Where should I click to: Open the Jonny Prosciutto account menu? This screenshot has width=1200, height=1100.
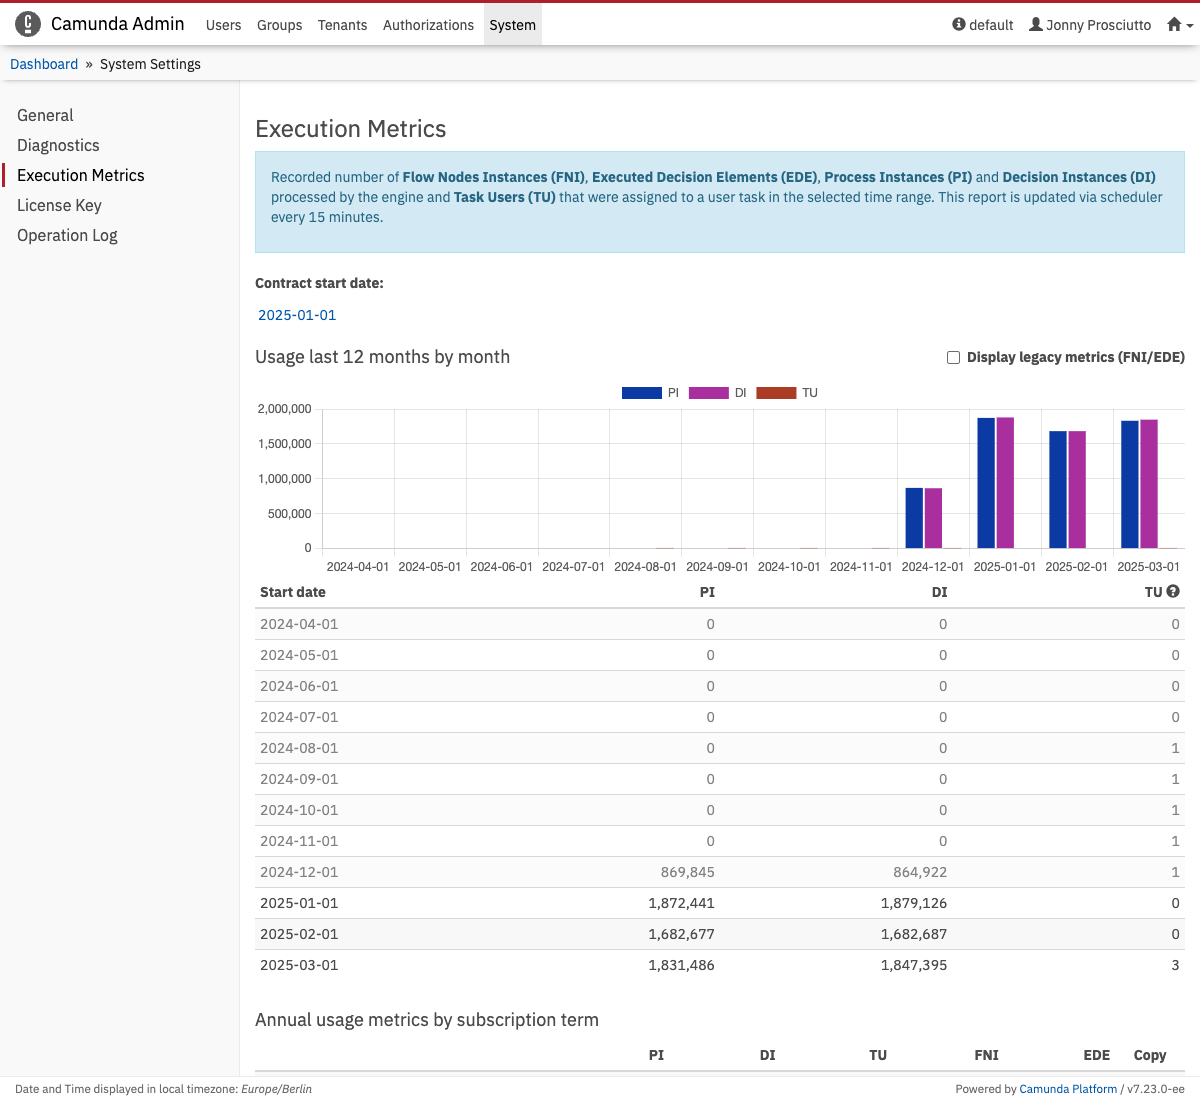pyautogui.click(x=1098, y=25)
